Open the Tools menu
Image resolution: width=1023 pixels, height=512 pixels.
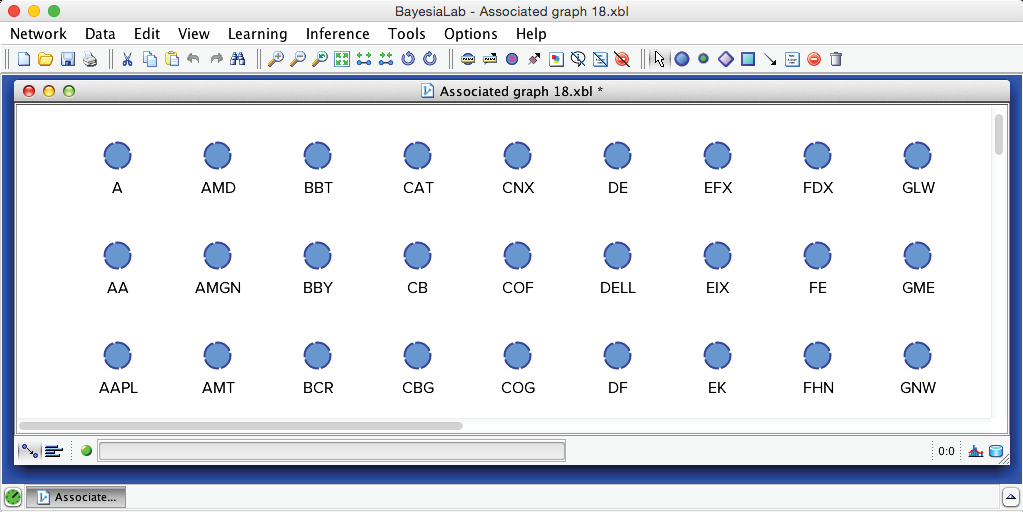coord(406,34)
